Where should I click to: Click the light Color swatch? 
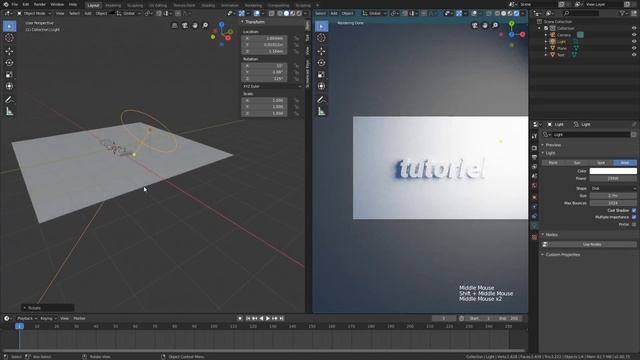point(613,171)
